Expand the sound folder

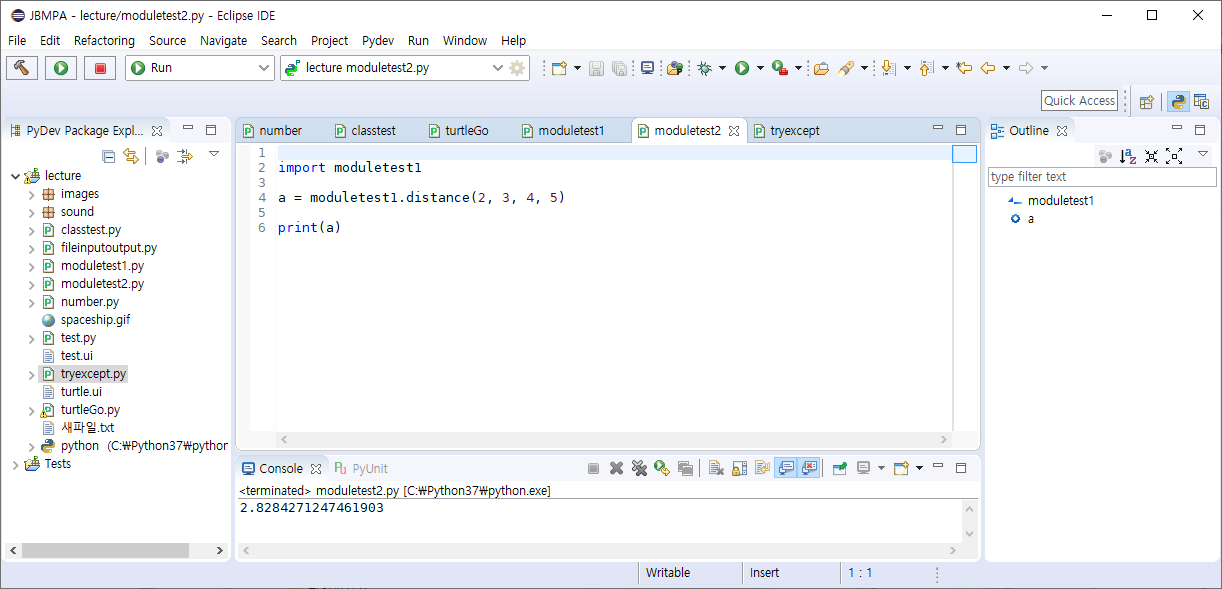(32, 212)
